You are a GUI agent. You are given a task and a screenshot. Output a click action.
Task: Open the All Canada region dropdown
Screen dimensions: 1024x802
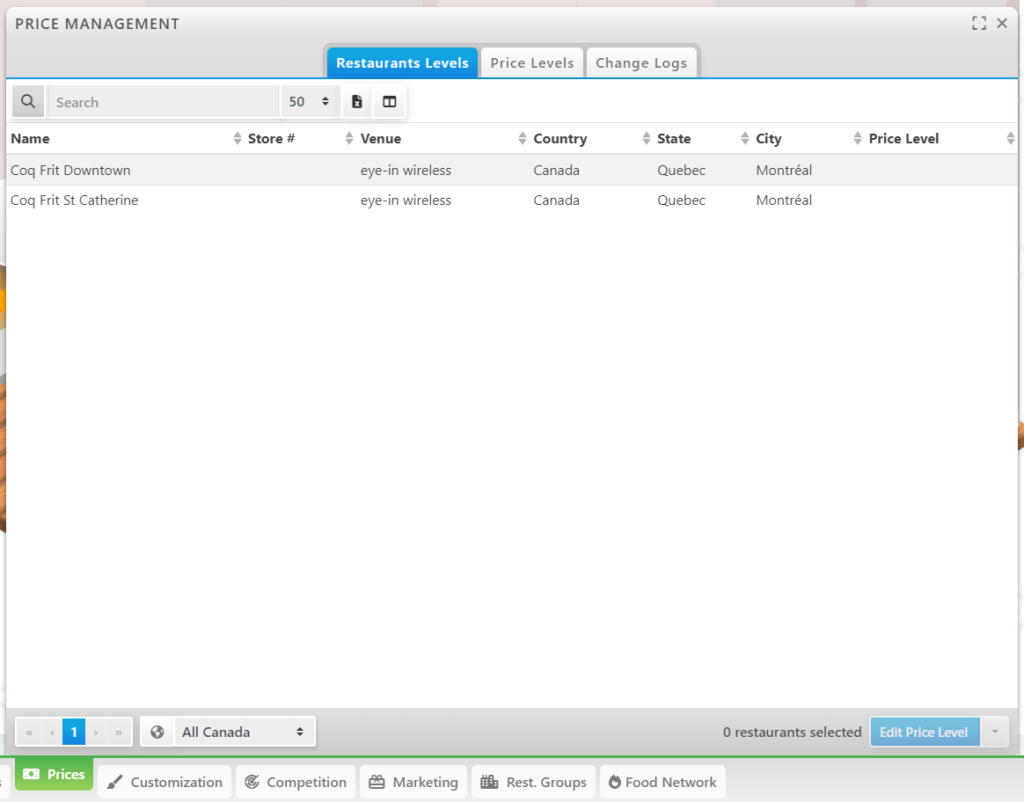point(244,732)
